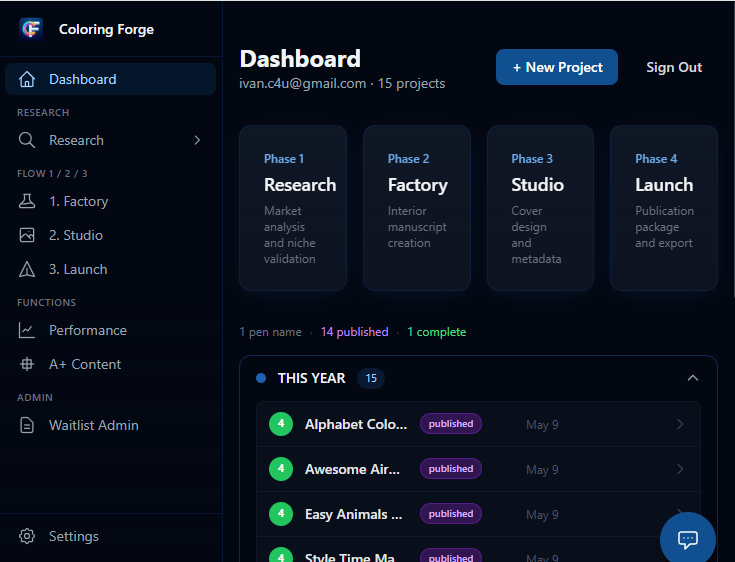Viewport: 735px width, 562px height.
Task: Open Research menu item
Action: 110,140
